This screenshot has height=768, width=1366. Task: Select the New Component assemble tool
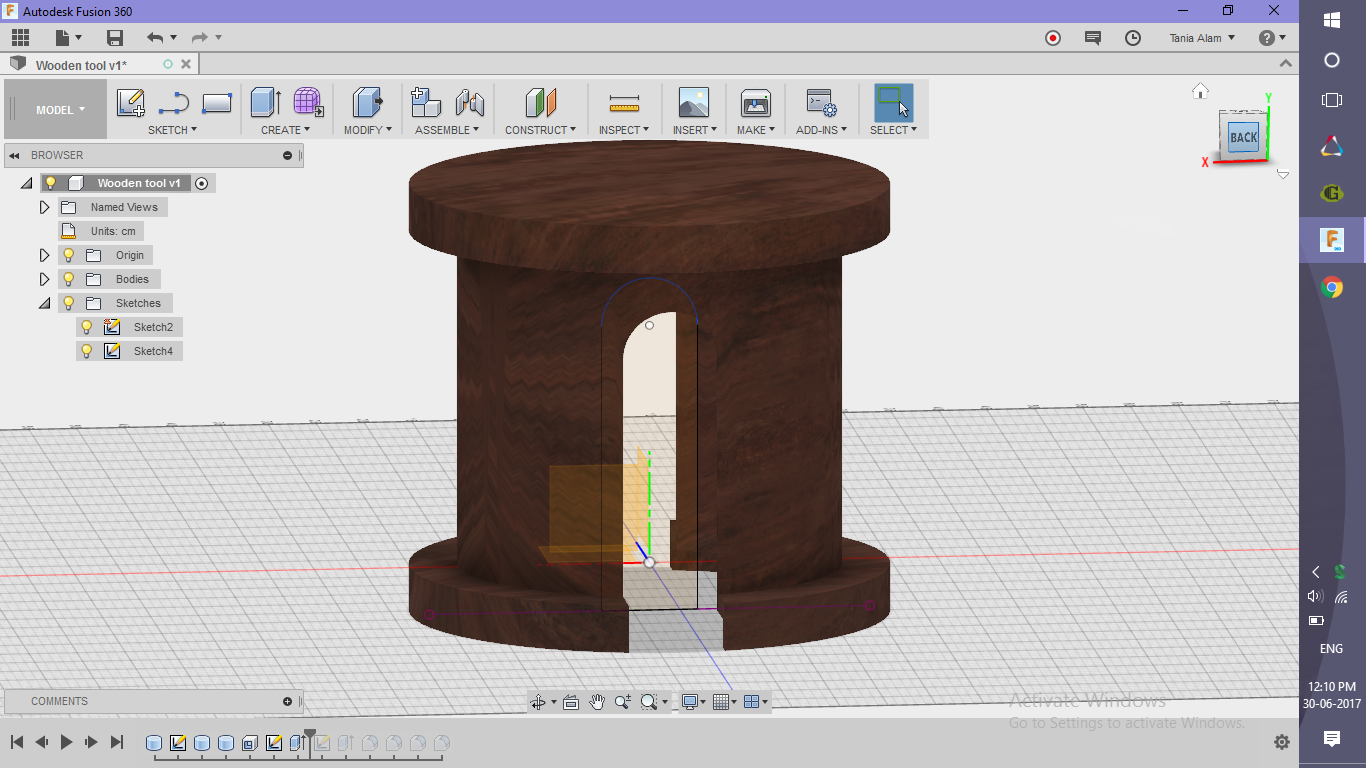426,102
